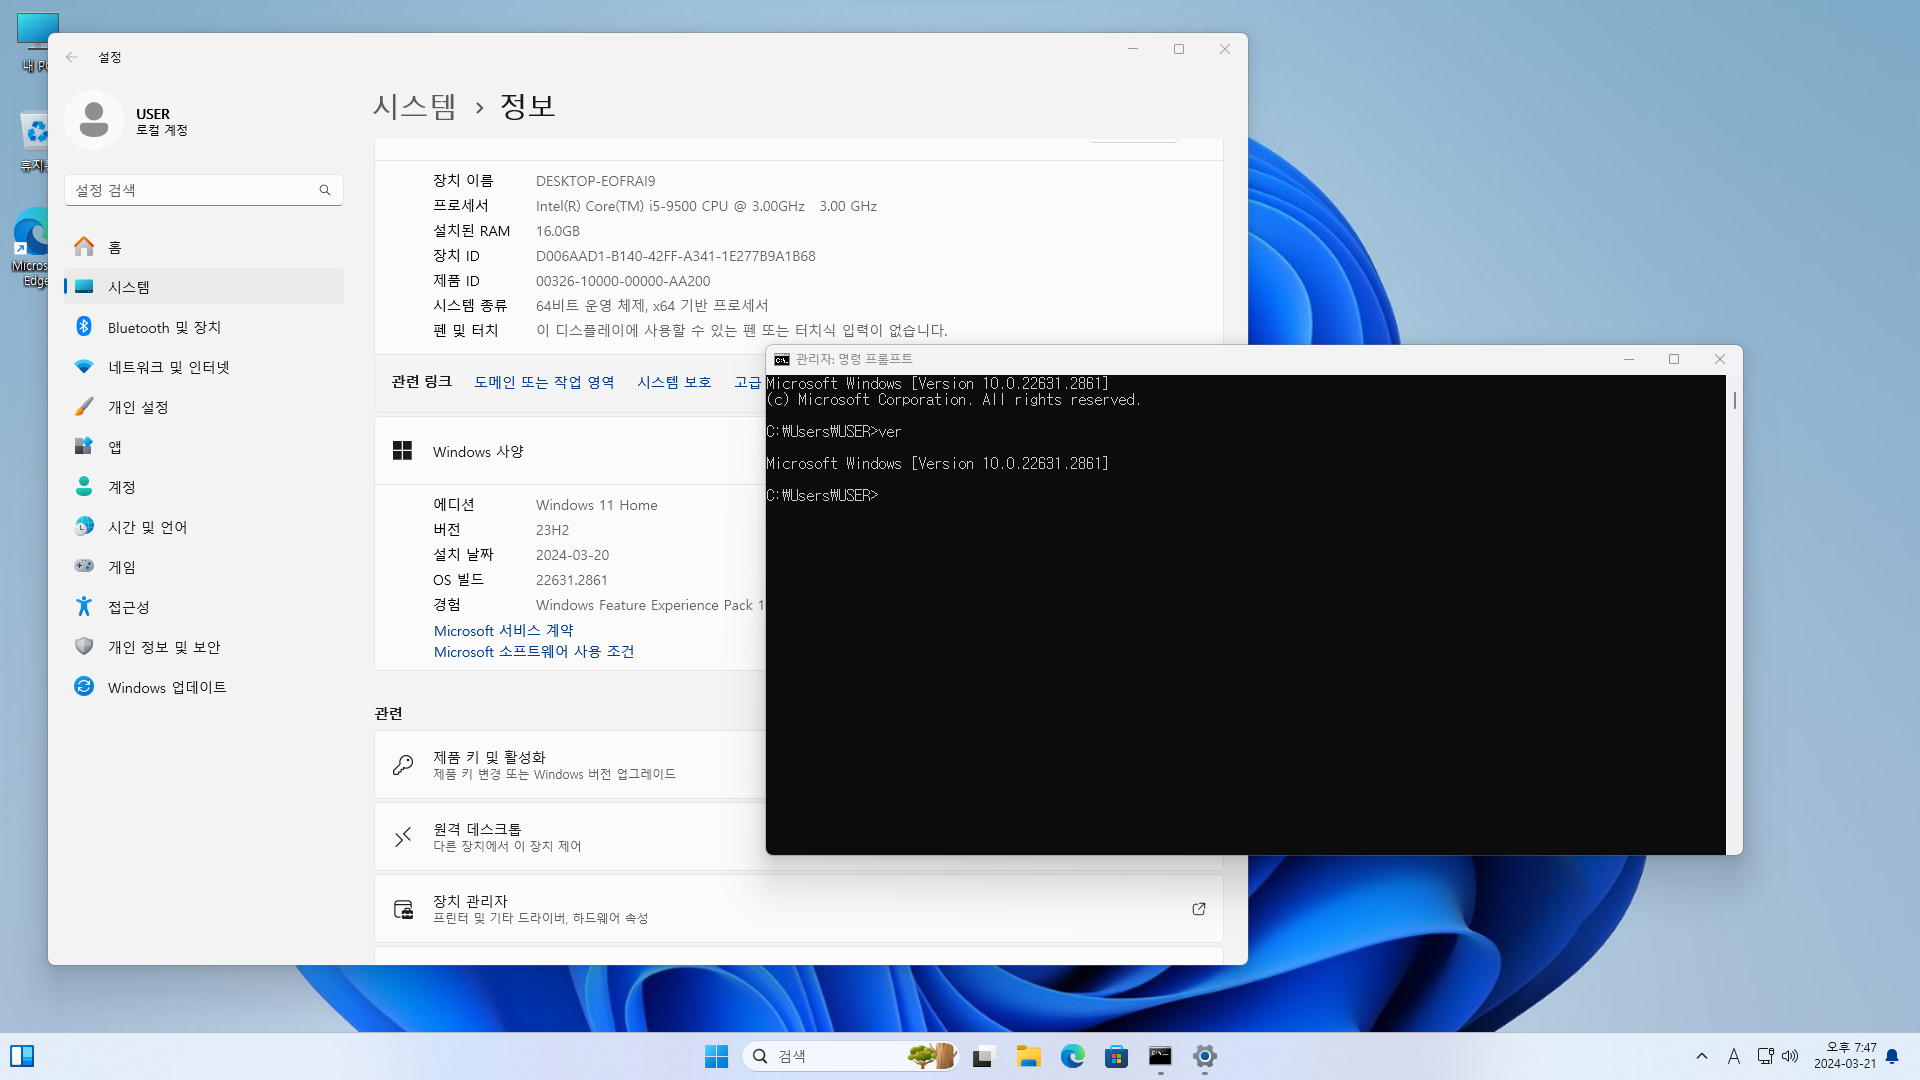Click the IME language indicator A
The height and width of the screenshot is (1080, 1920).
1734,1056
